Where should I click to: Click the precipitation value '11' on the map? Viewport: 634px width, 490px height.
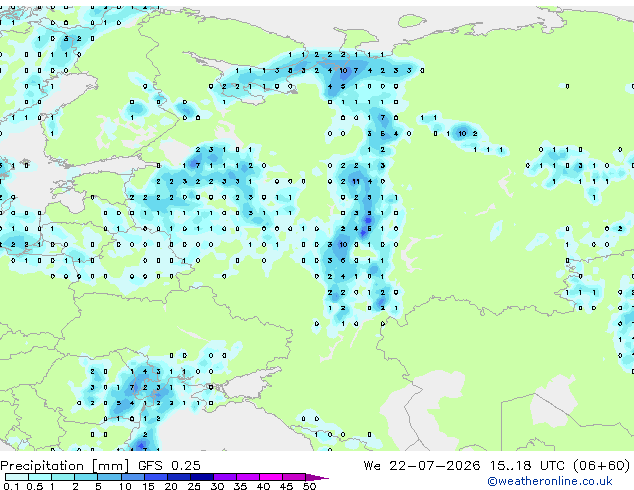356,182
